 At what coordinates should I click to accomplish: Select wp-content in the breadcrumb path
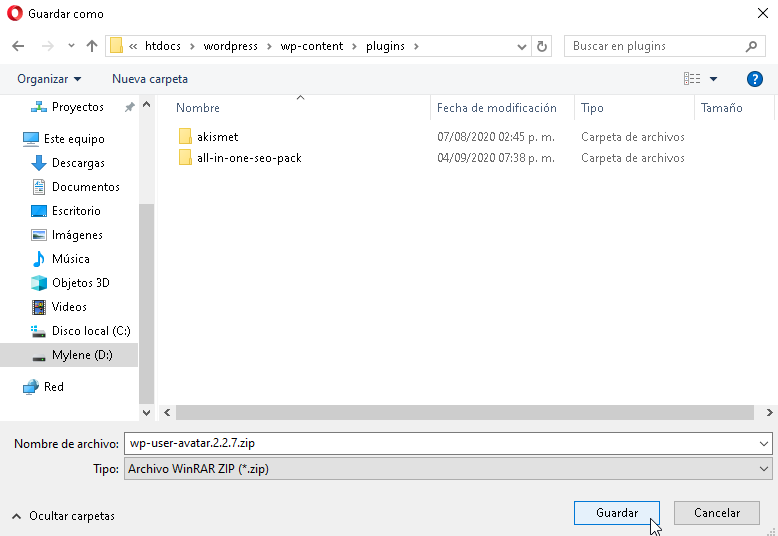point(312,46)
